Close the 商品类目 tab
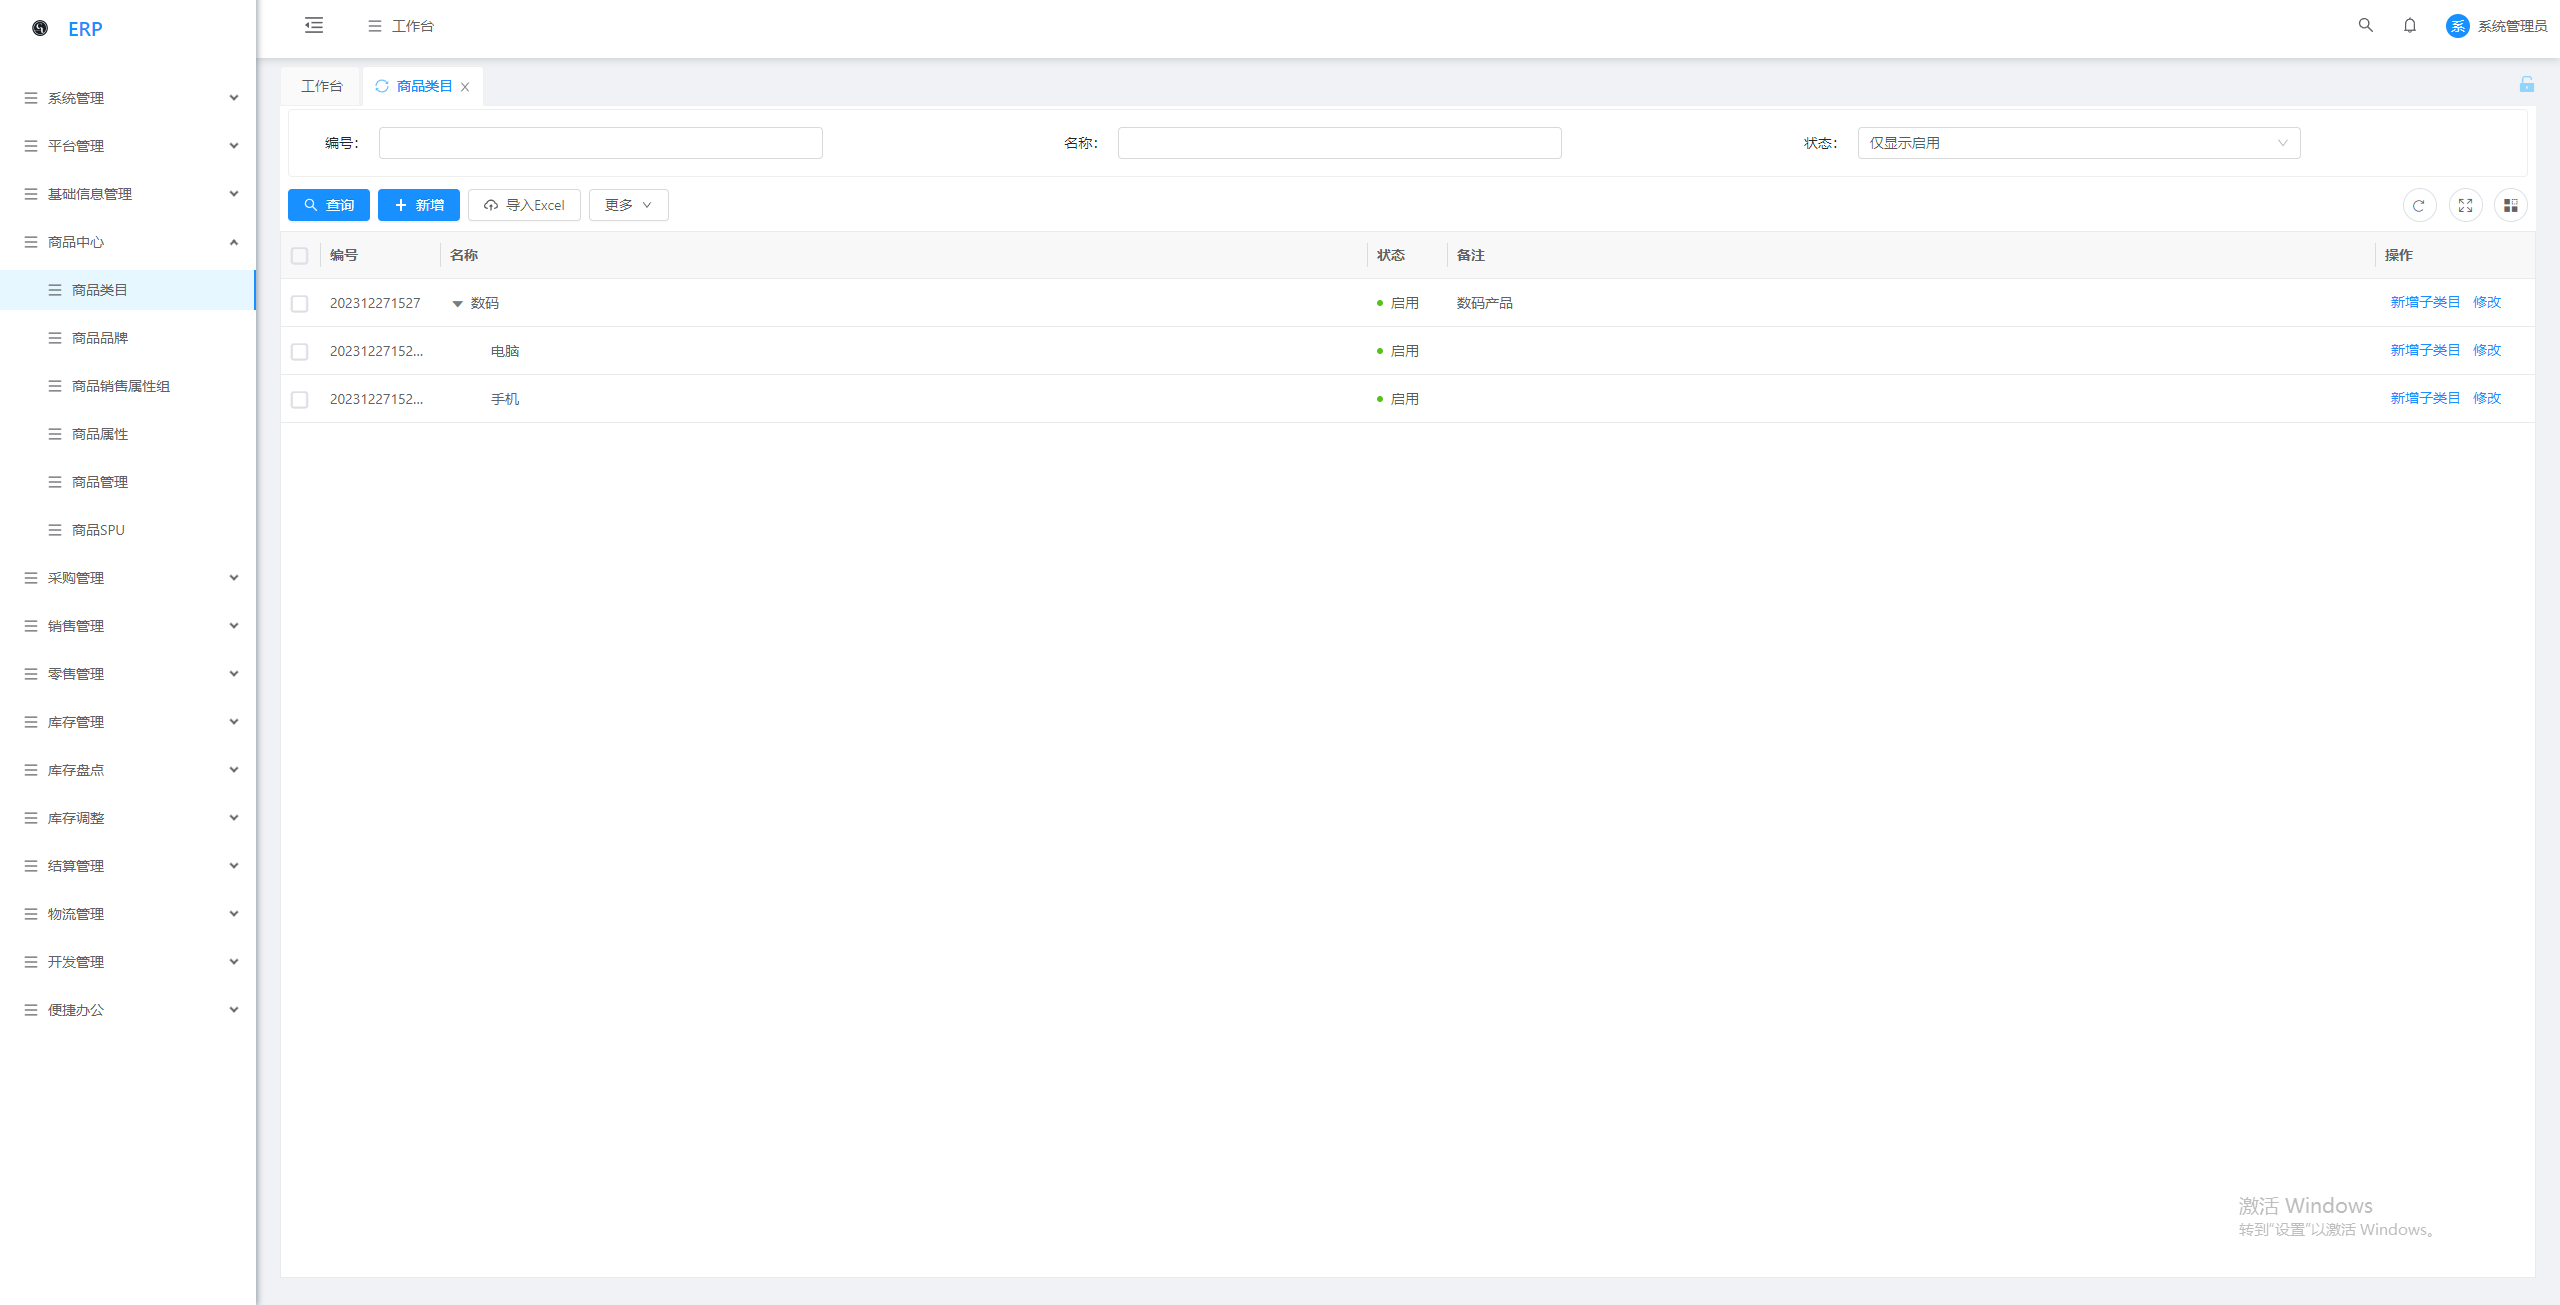 465,87
